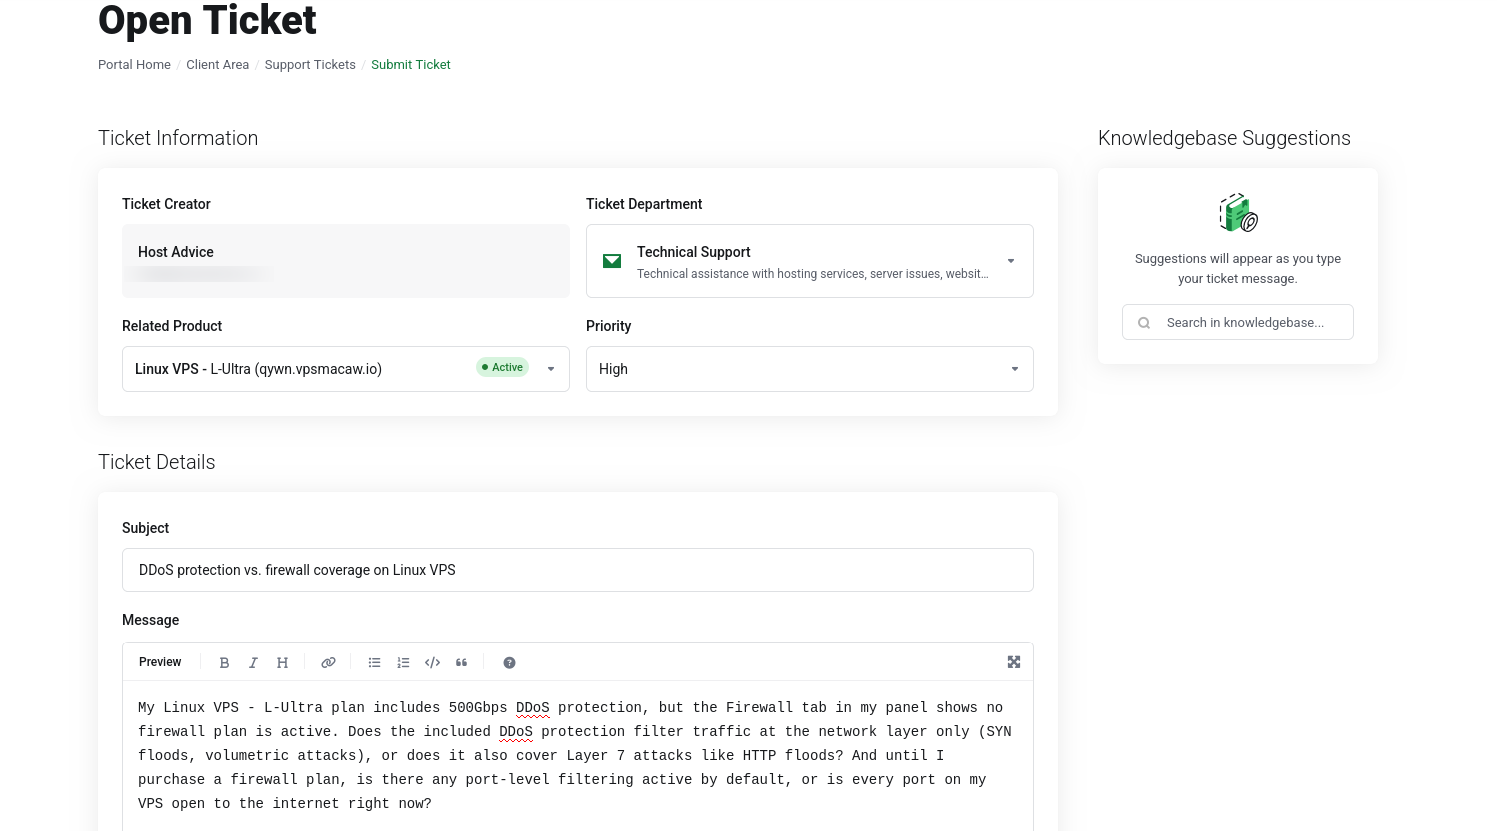The image size is (1497, 831).
Task: Switch to the Preview tab of message
Action: click(x=160, y=662)
